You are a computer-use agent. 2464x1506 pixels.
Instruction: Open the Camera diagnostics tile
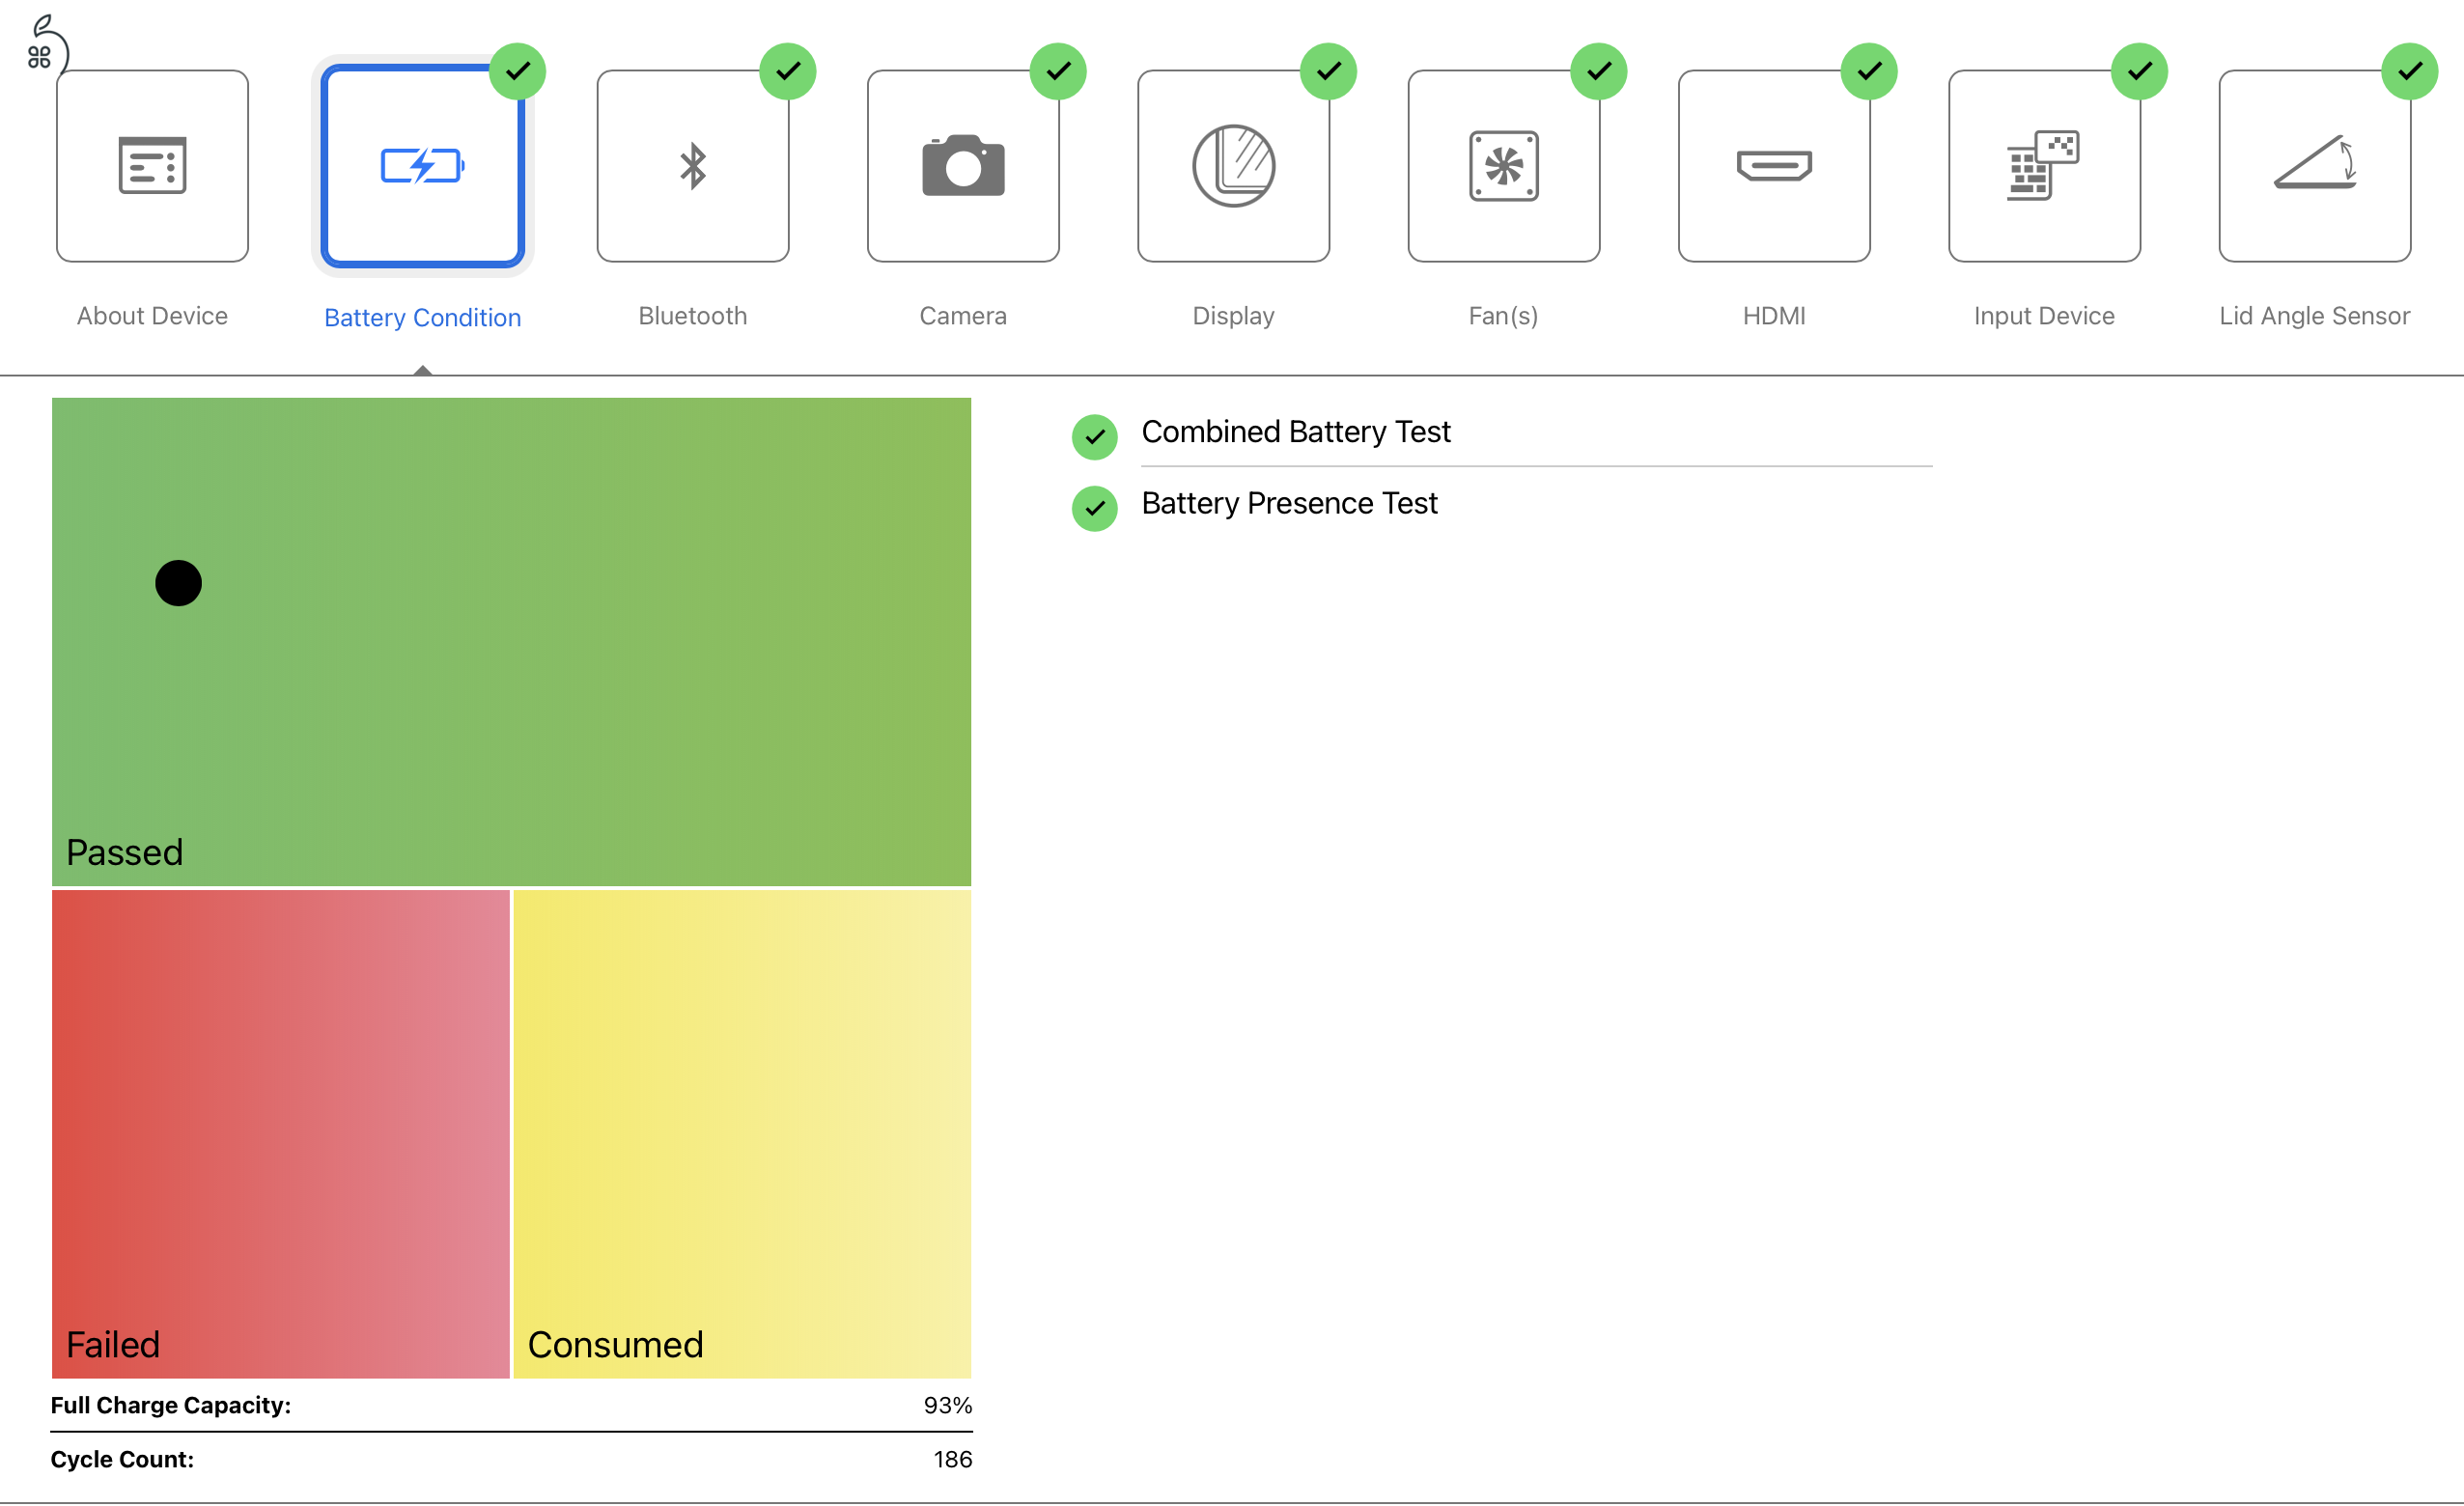click(x=963, y=166)
